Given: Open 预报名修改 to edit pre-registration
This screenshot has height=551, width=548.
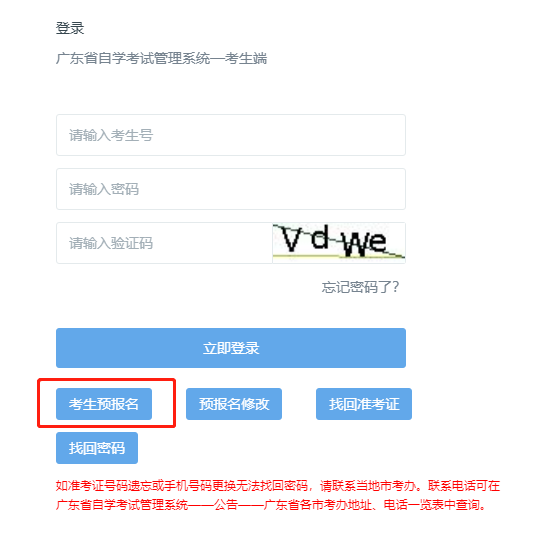Looking at the screenshot, I should tap(234, 404).
